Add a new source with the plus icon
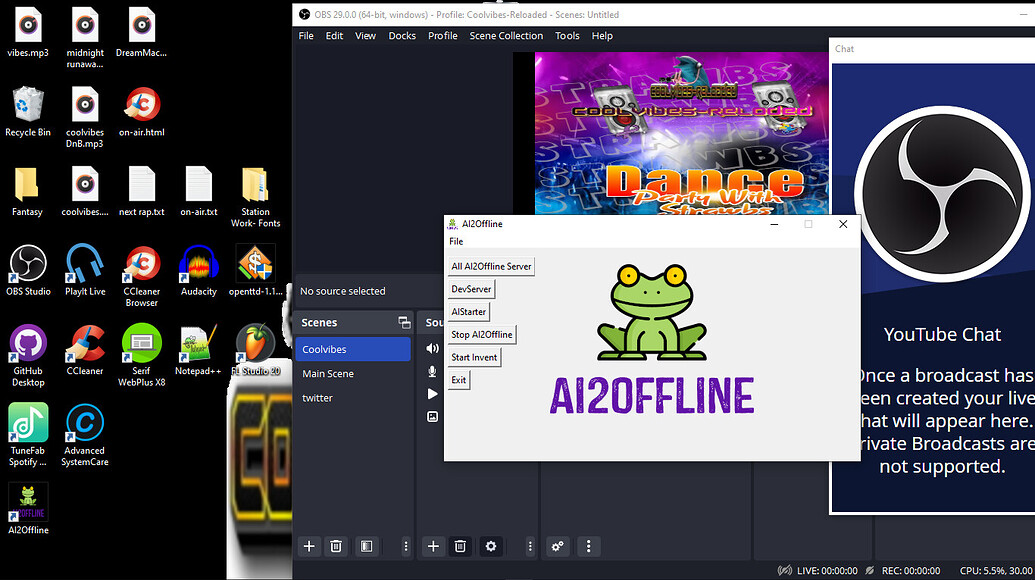The image size is (1035, 580). tap(433, 547)
